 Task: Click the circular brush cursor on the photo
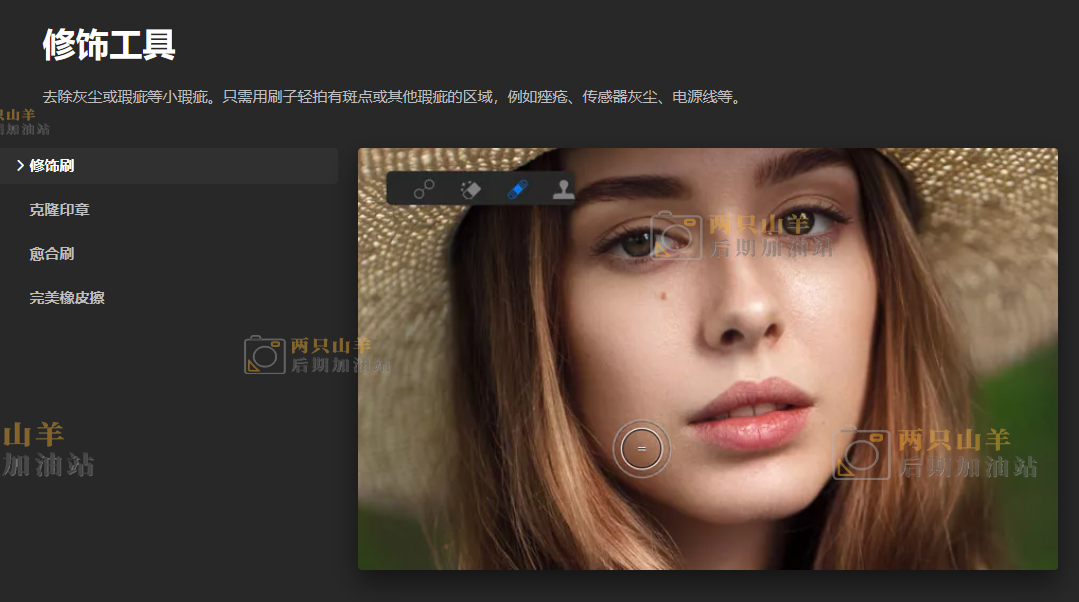point(641,449)
